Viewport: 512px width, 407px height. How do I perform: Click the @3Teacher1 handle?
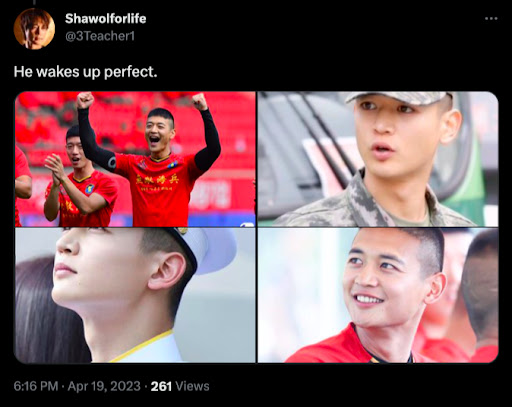[100, 36]
